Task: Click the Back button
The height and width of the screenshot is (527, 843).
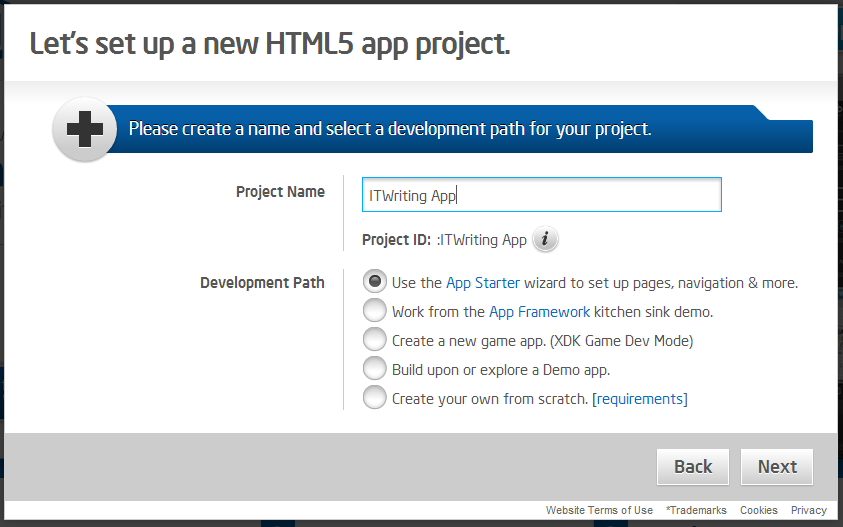Action: pos(693,467)
